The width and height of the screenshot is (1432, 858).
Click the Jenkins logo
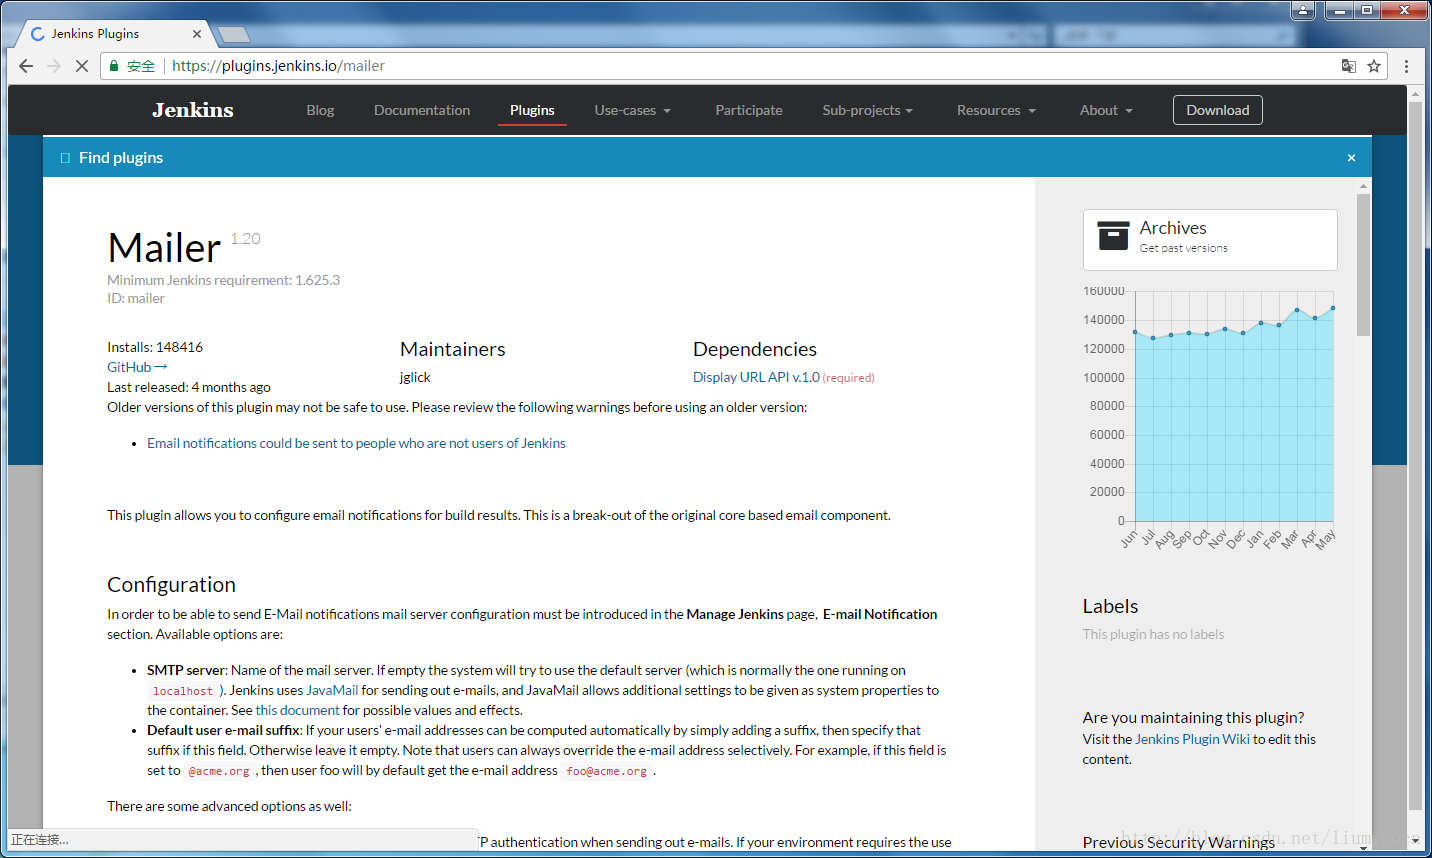pos(193,110)
